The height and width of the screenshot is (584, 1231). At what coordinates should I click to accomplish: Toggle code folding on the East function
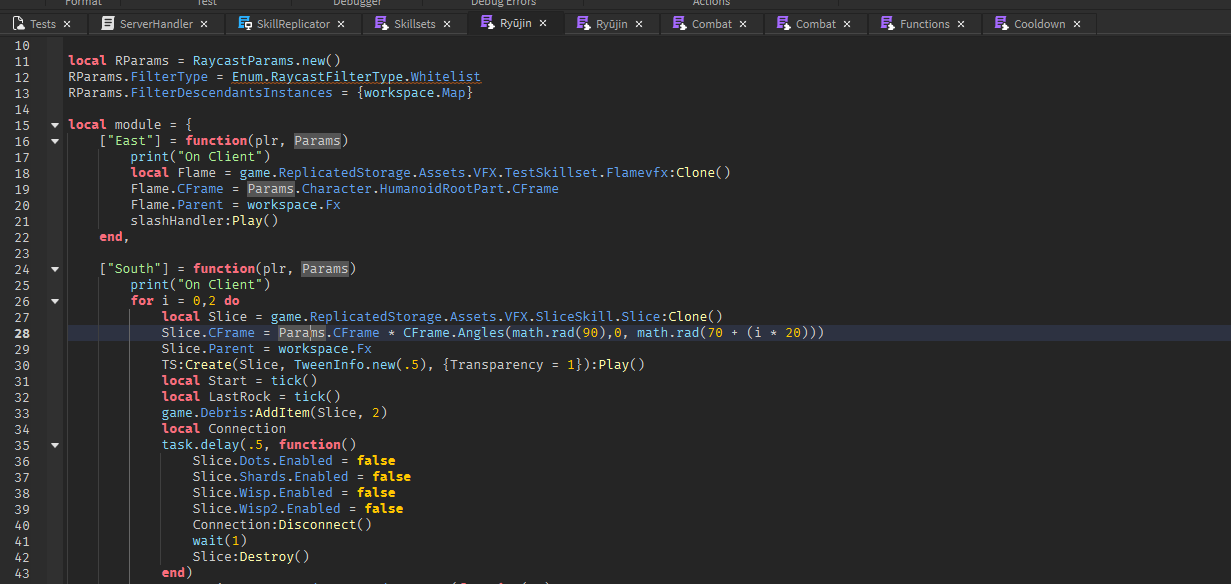coord(54,140)
